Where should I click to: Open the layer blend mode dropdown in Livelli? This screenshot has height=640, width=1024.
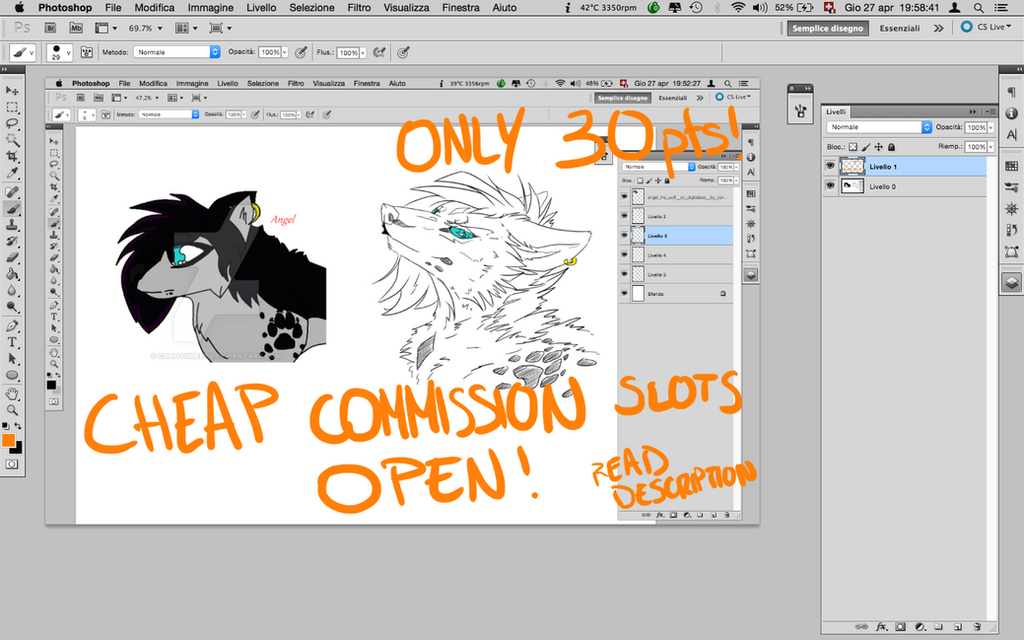[878, 127]
